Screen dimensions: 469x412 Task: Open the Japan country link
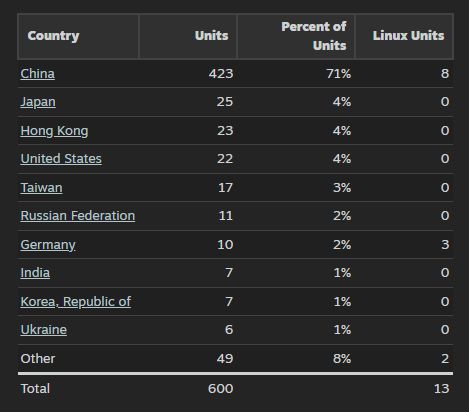[x=38, y=102]
